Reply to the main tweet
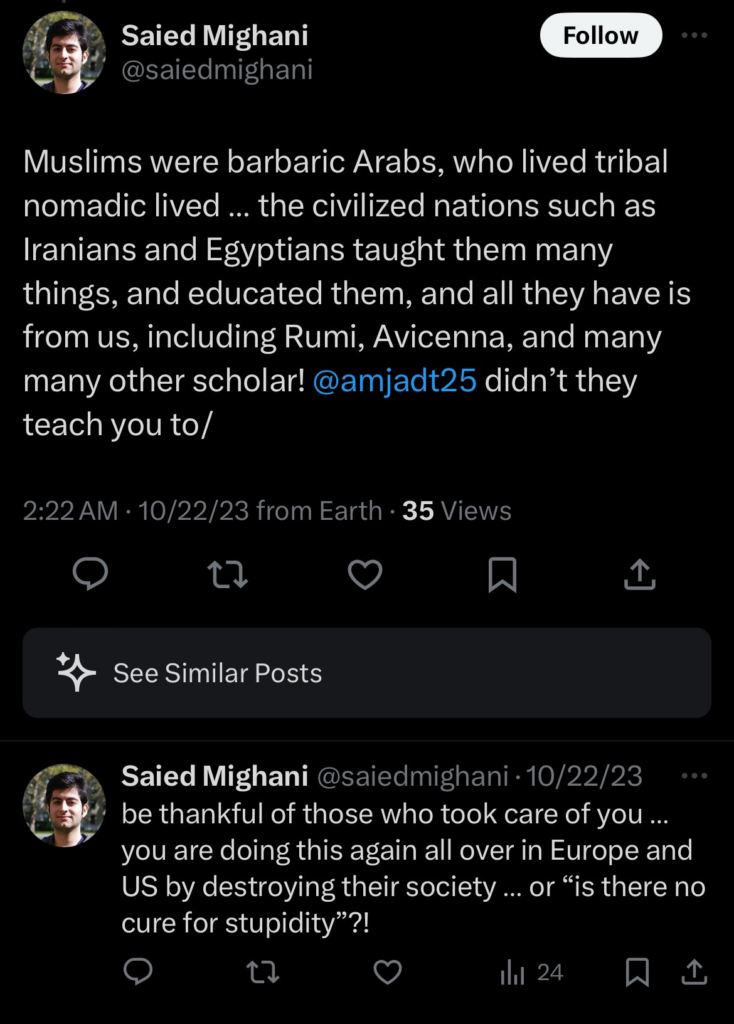 pyautogui.click(x=90, y=574)
